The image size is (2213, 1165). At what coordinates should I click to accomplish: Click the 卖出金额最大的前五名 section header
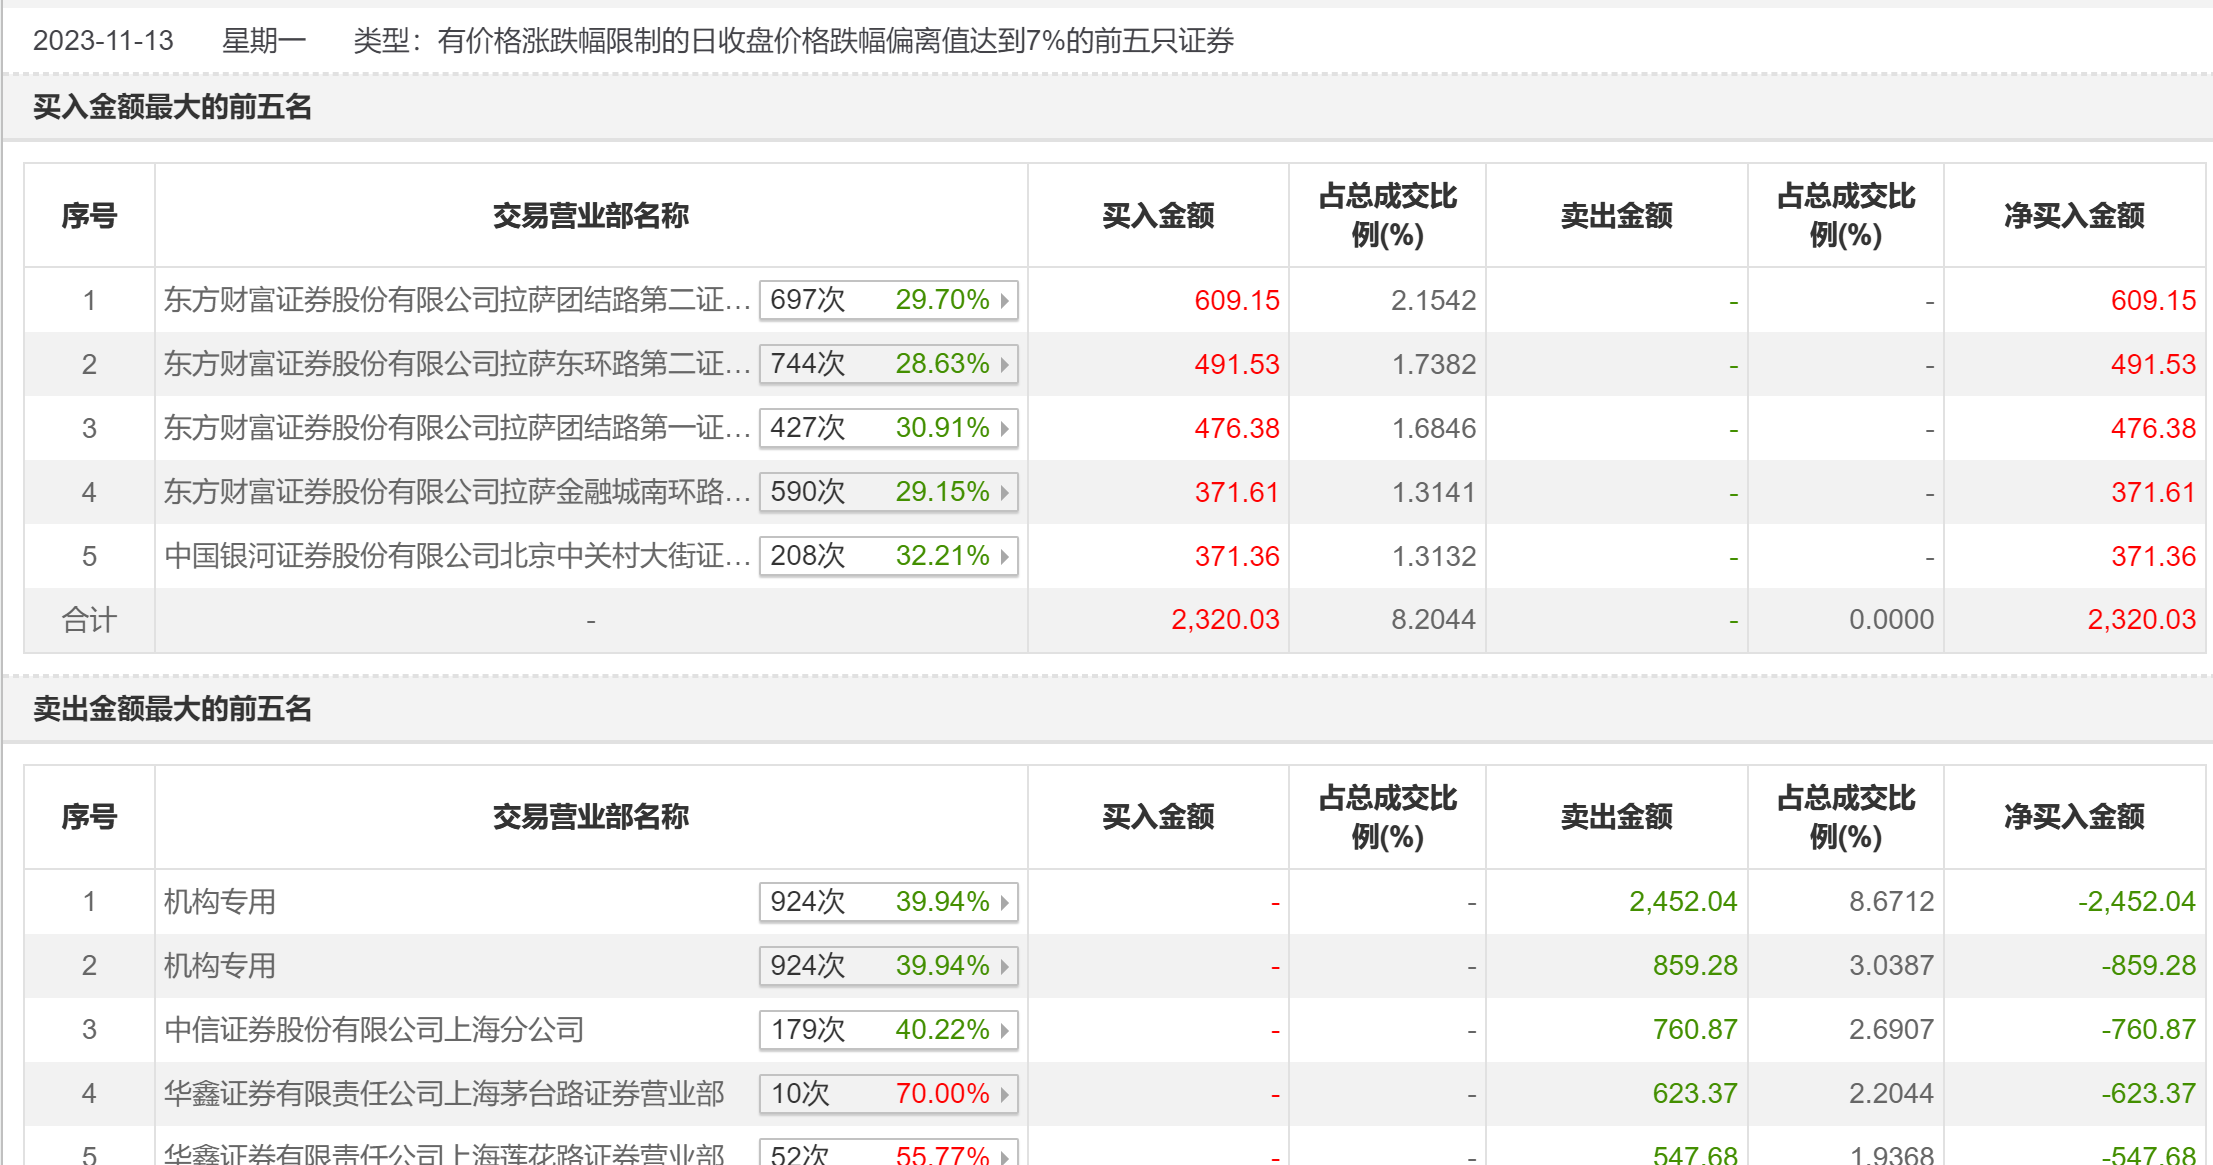coord(172,709)
